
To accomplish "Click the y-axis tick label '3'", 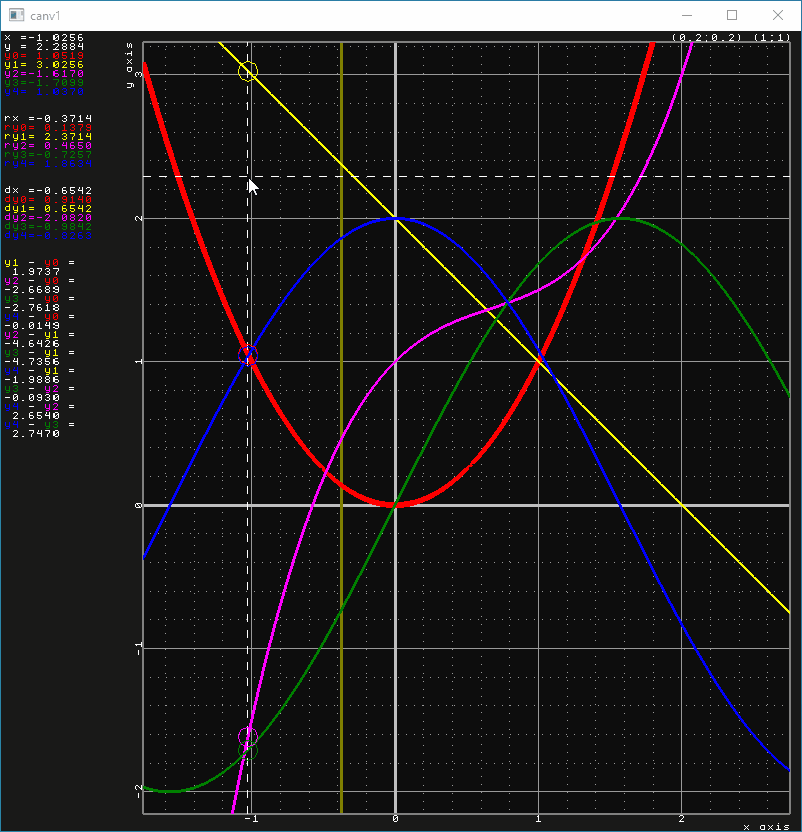I will pyautogui.click(x=139, y=74).
